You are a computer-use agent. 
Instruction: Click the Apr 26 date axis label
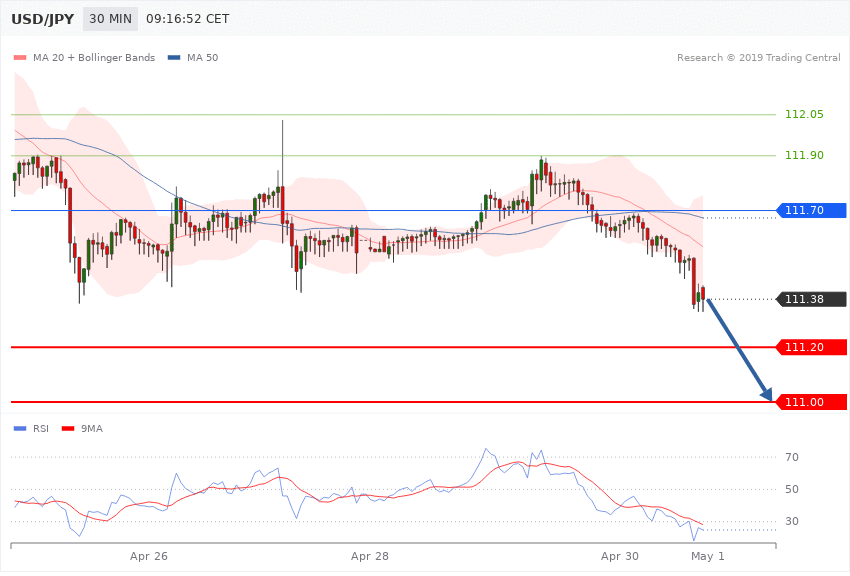149,556
